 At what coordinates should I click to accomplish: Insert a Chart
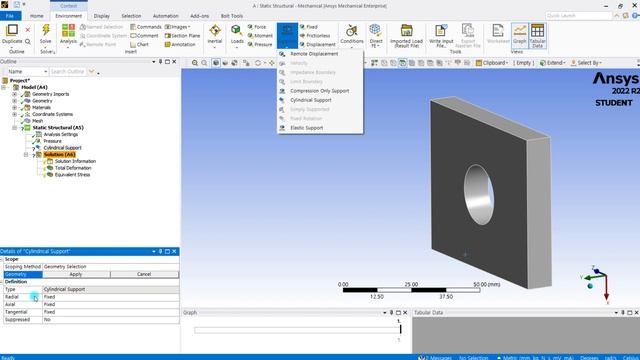point(139,44)
